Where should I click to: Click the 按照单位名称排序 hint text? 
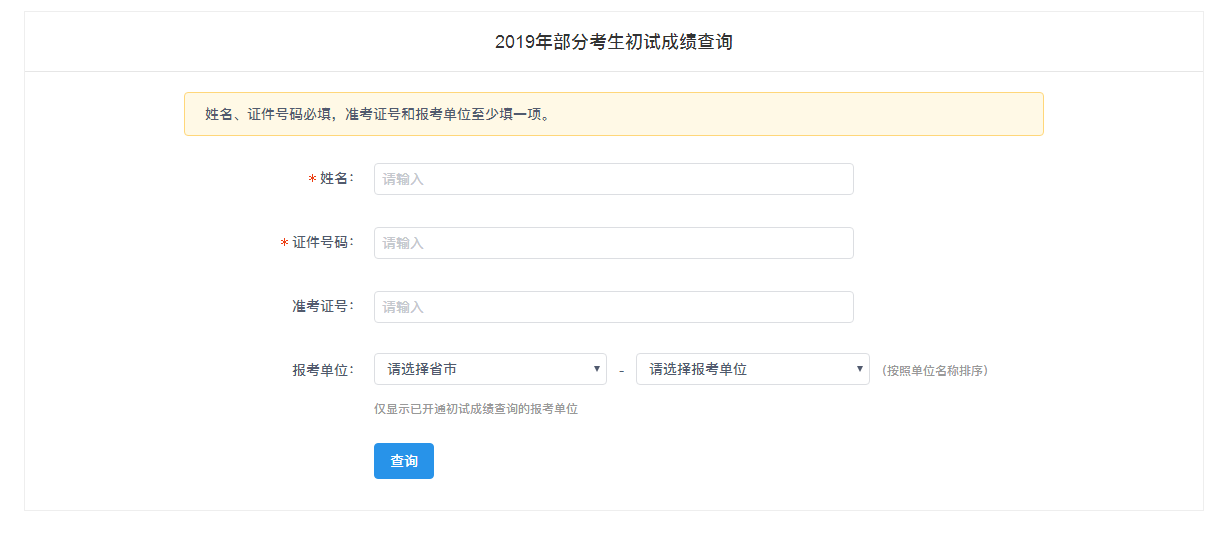935,370
